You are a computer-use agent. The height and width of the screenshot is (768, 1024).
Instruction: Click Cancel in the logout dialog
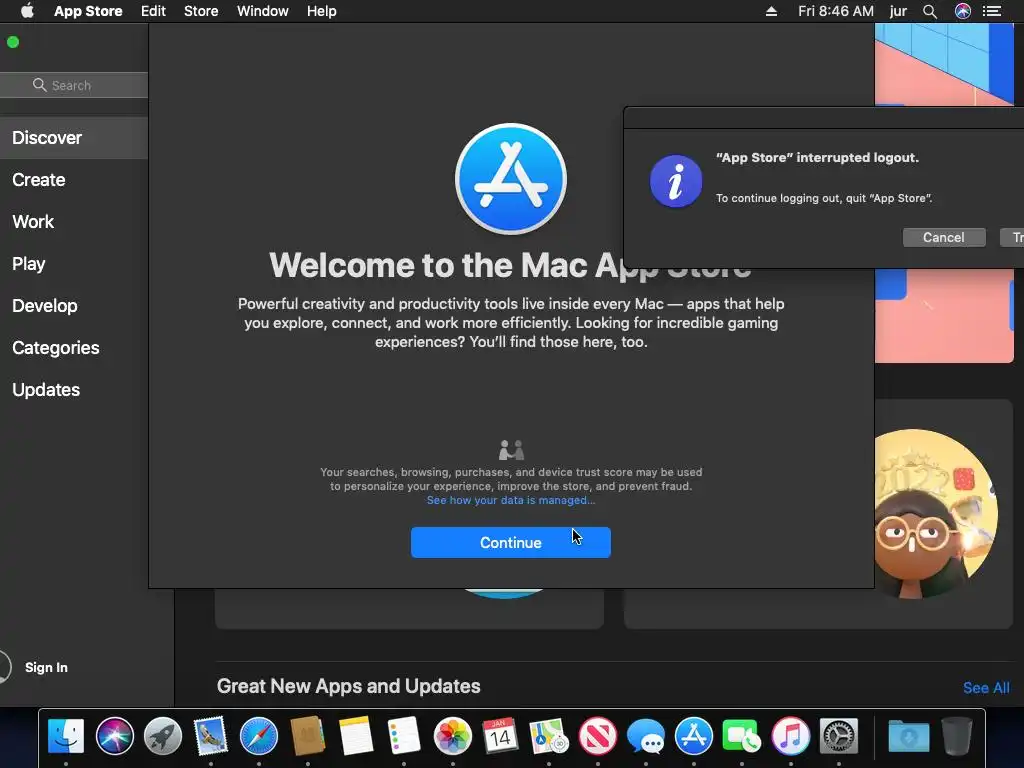944,238
